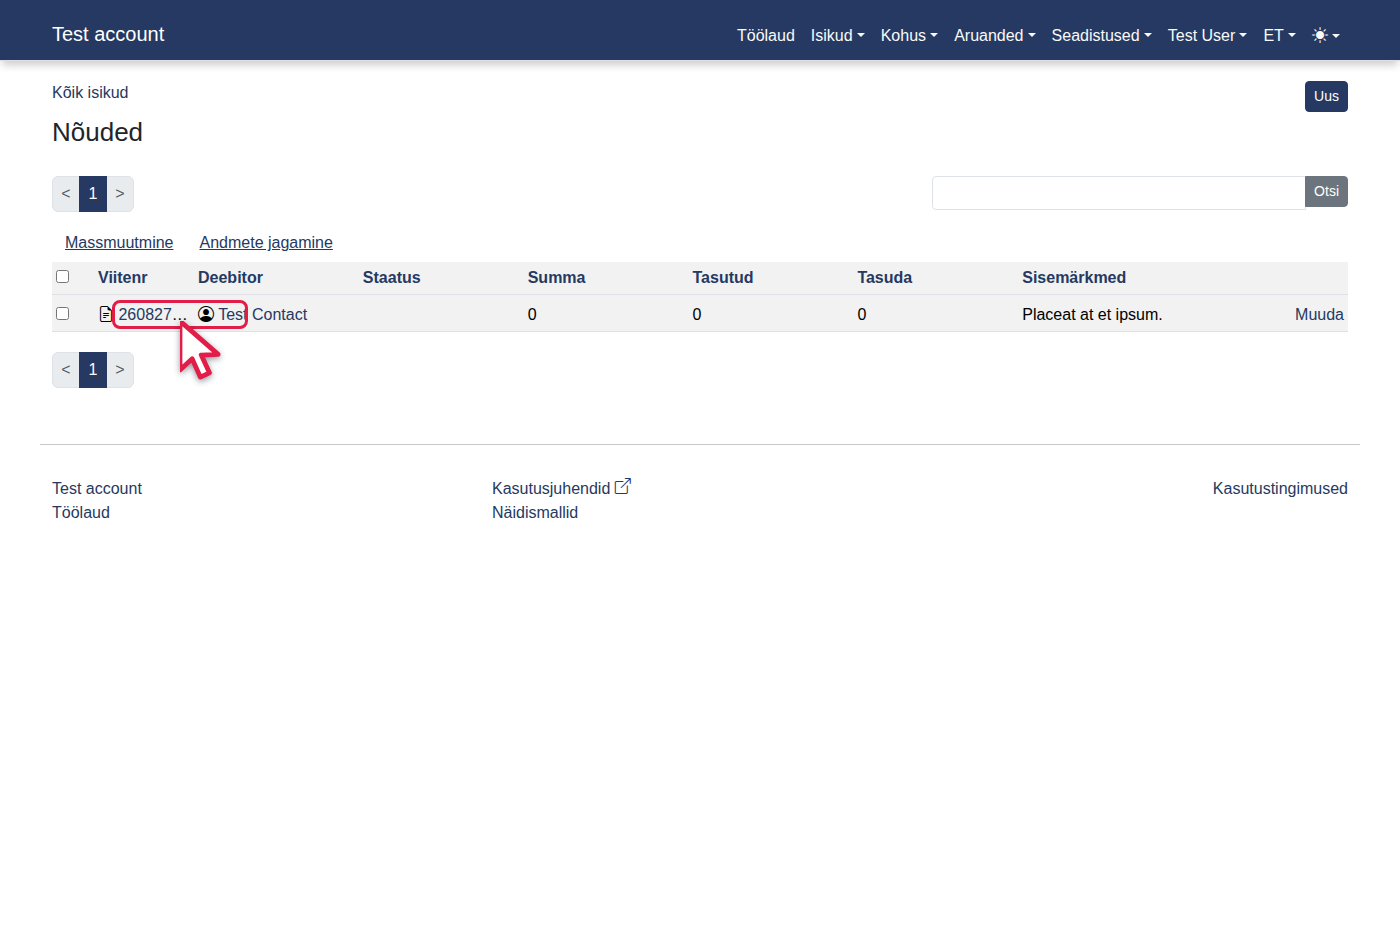Focus the search input field
This screenshot has height=940, width=1400.
click(1118, 193)
